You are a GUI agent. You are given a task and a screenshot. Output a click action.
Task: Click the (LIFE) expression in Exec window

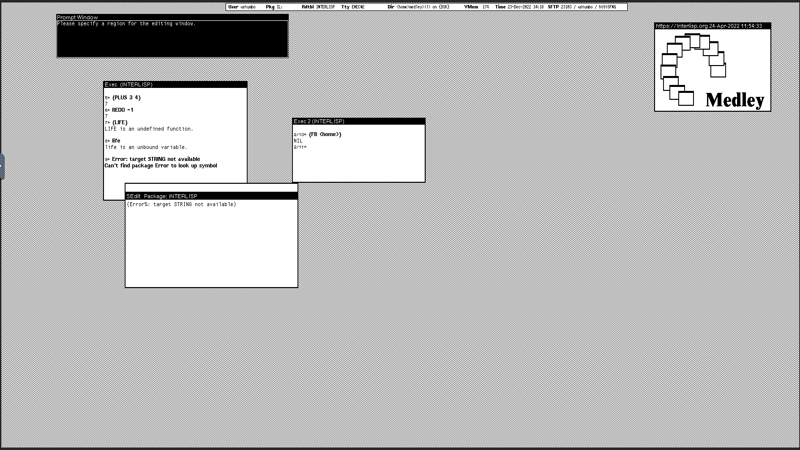point(119,122)
